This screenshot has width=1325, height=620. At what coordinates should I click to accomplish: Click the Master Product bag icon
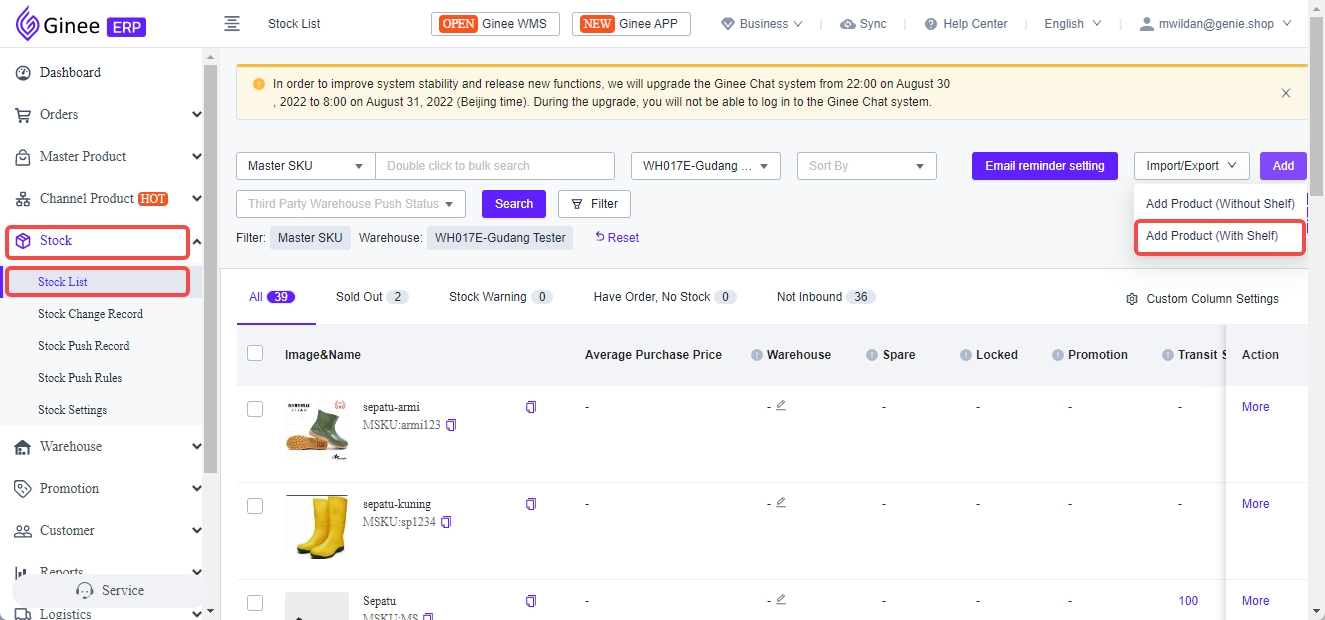[x=22, y=157]
